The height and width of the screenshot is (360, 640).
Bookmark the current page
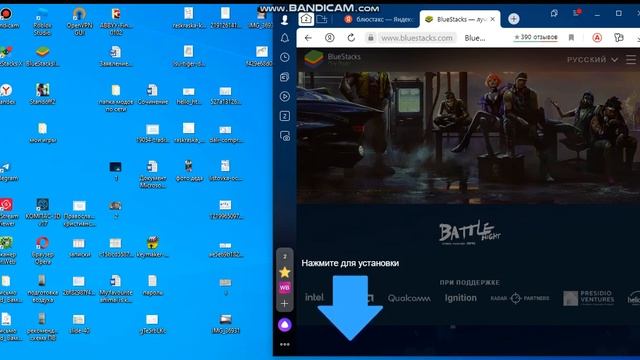tap(571, 38)
